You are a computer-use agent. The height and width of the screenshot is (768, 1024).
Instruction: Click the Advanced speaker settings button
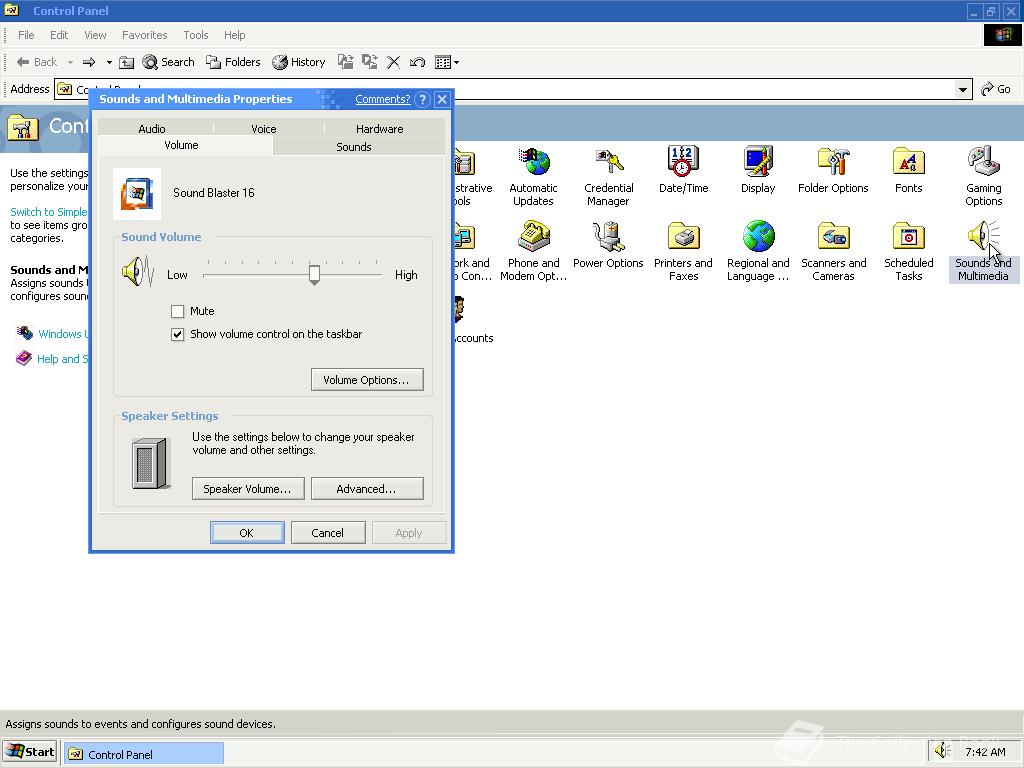coord(367,489)
